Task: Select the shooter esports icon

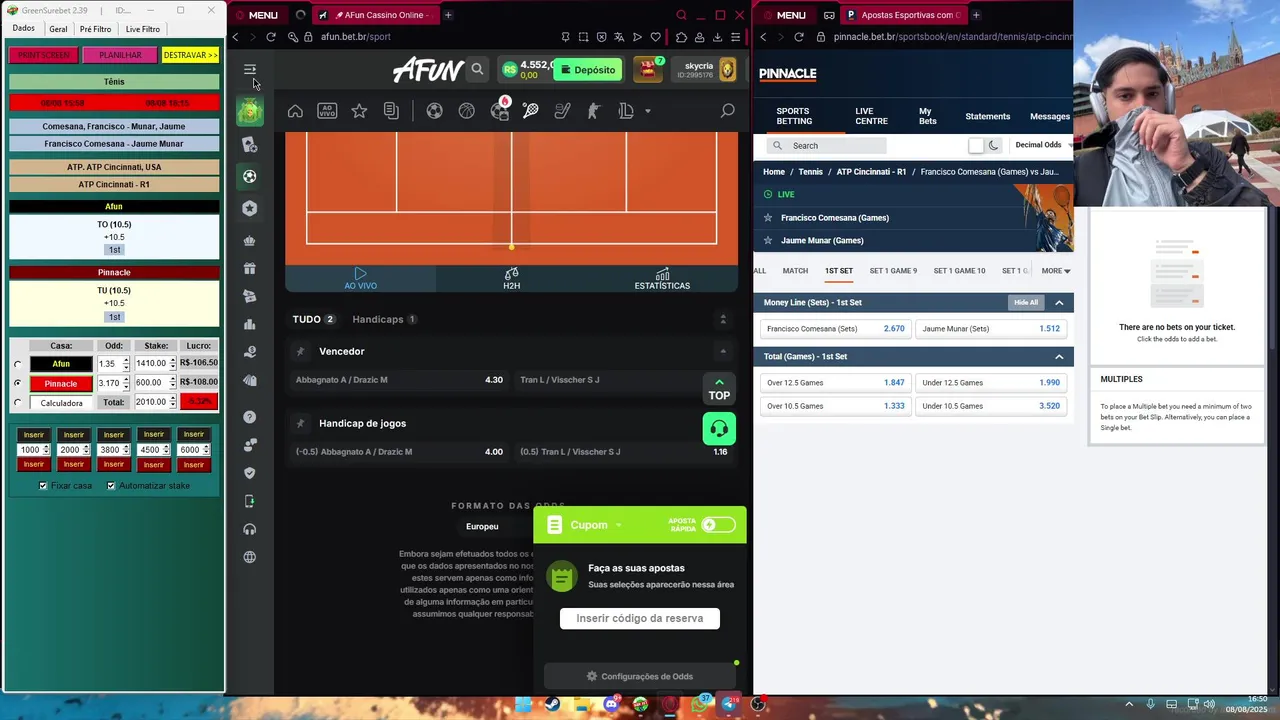Action: coord(595,111)
